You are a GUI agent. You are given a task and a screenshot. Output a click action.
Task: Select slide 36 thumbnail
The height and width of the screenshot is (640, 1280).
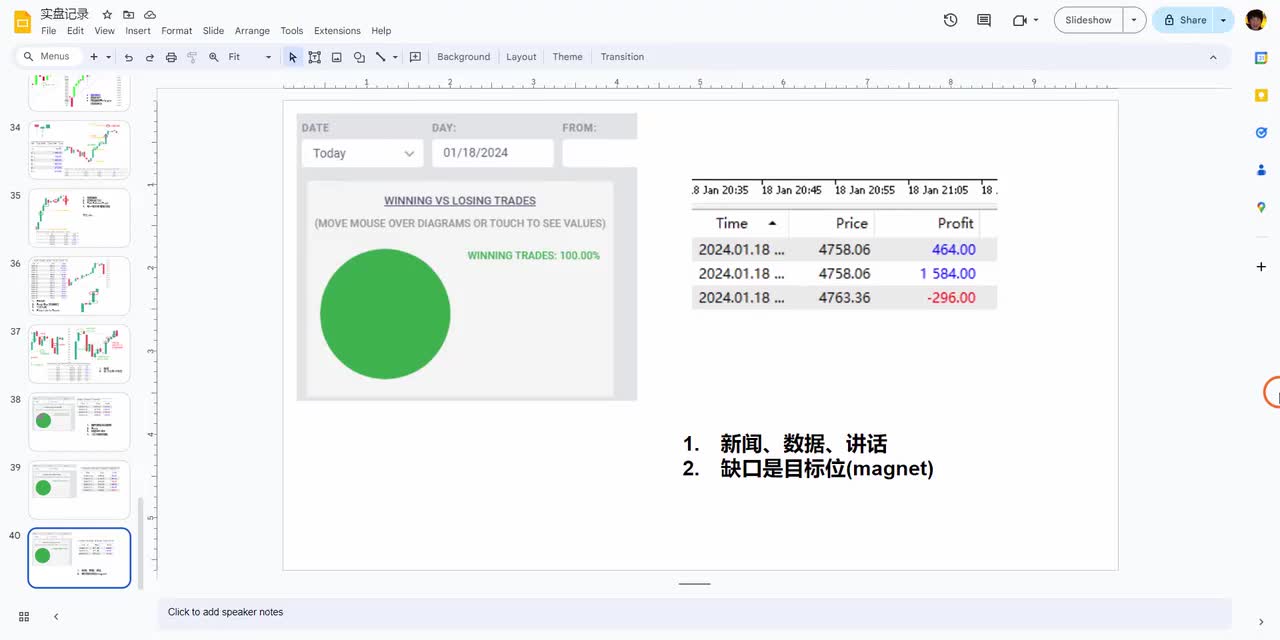(x=79, y=286)
